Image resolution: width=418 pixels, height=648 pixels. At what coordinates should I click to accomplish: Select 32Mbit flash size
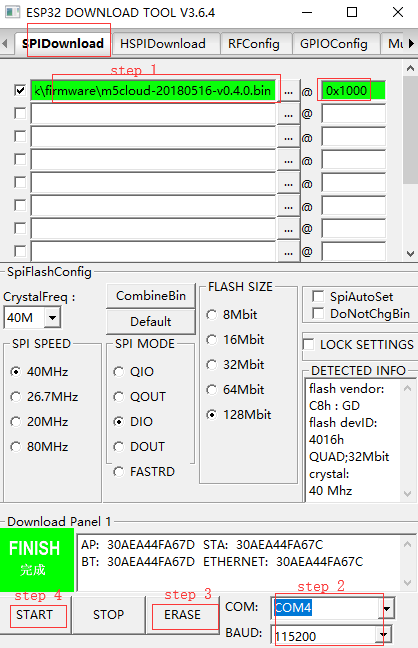[212, 364]
